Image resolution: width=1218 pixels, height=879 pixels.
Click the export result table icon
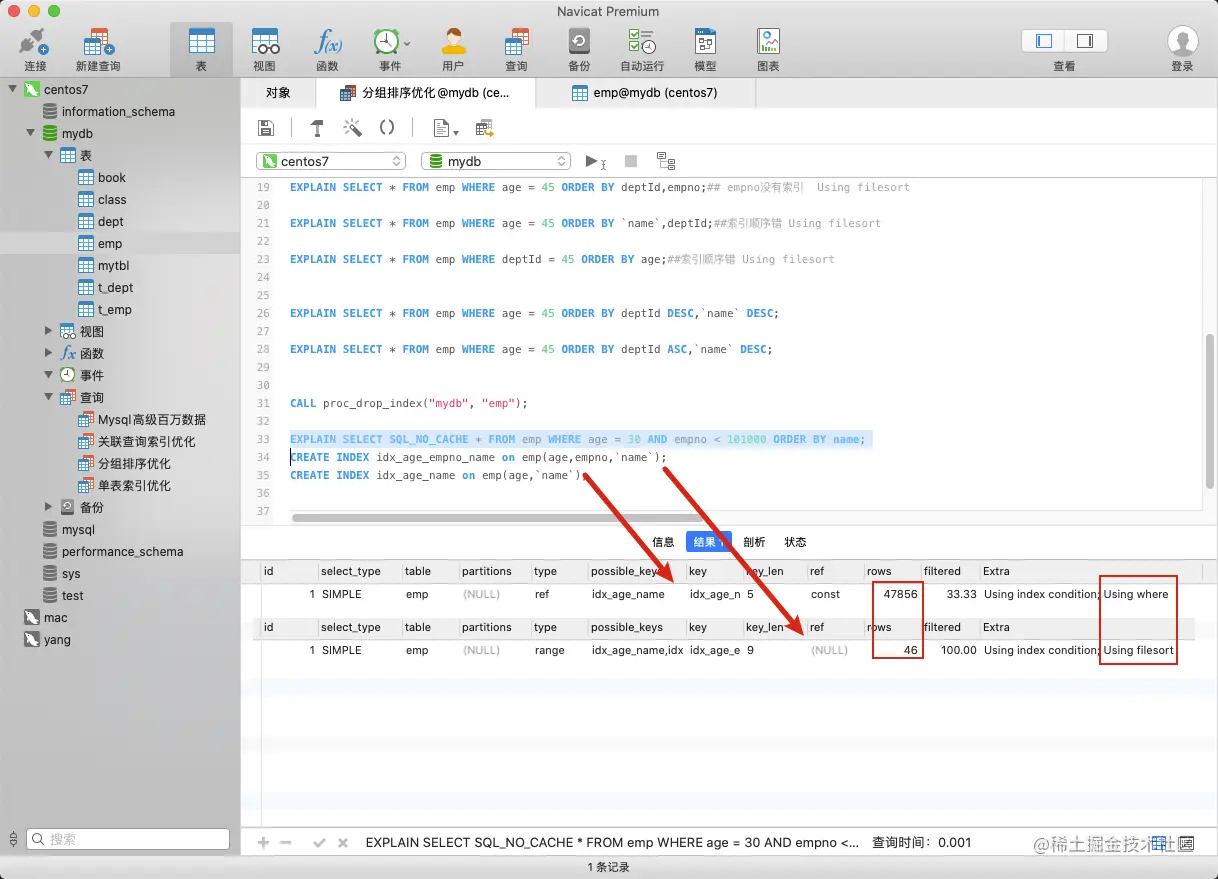tap(485, 128)
